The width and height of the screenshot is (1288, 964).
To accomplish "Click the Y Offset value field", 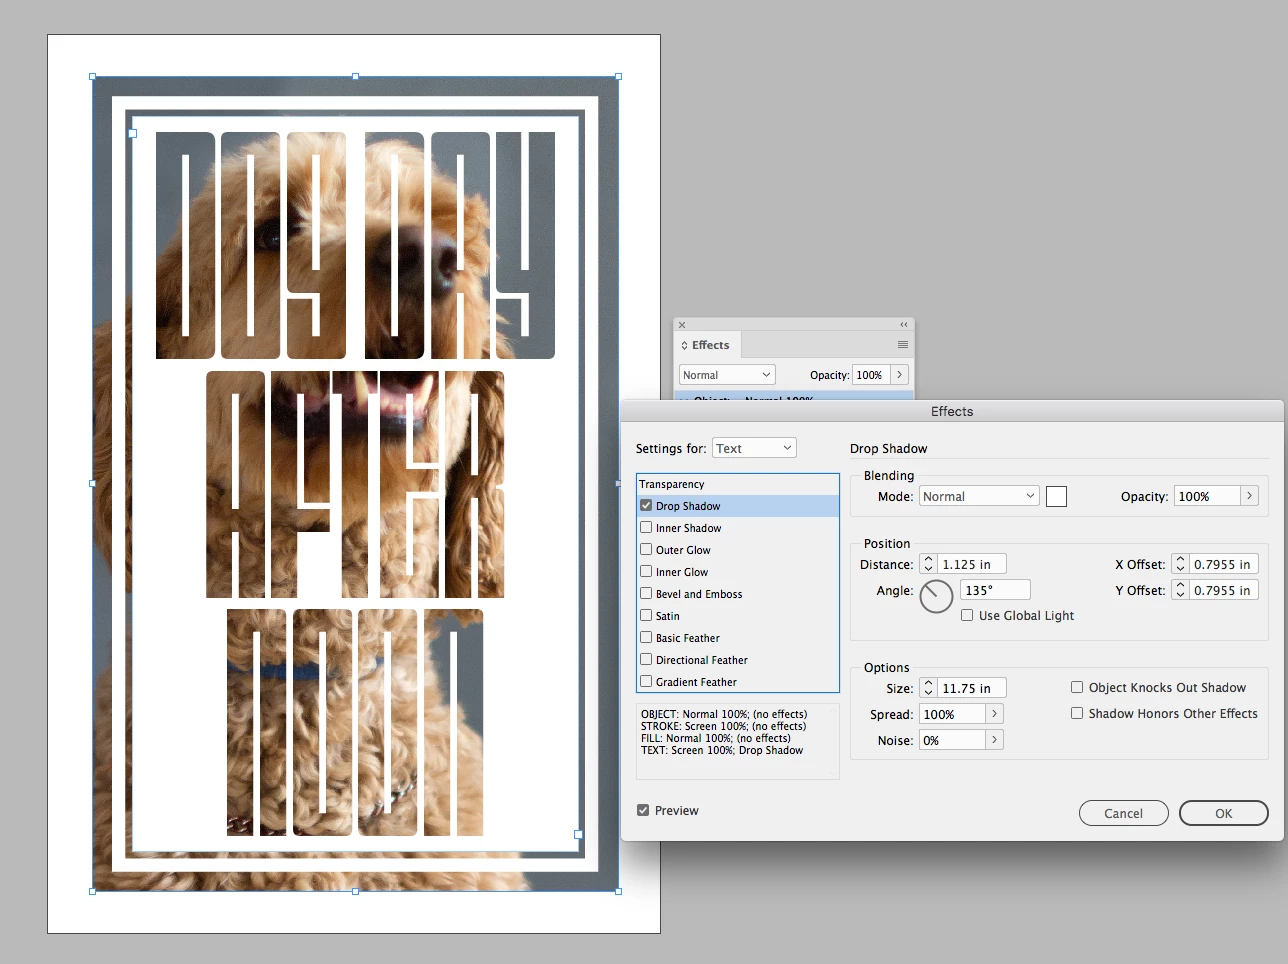I will click(1223, 591).
